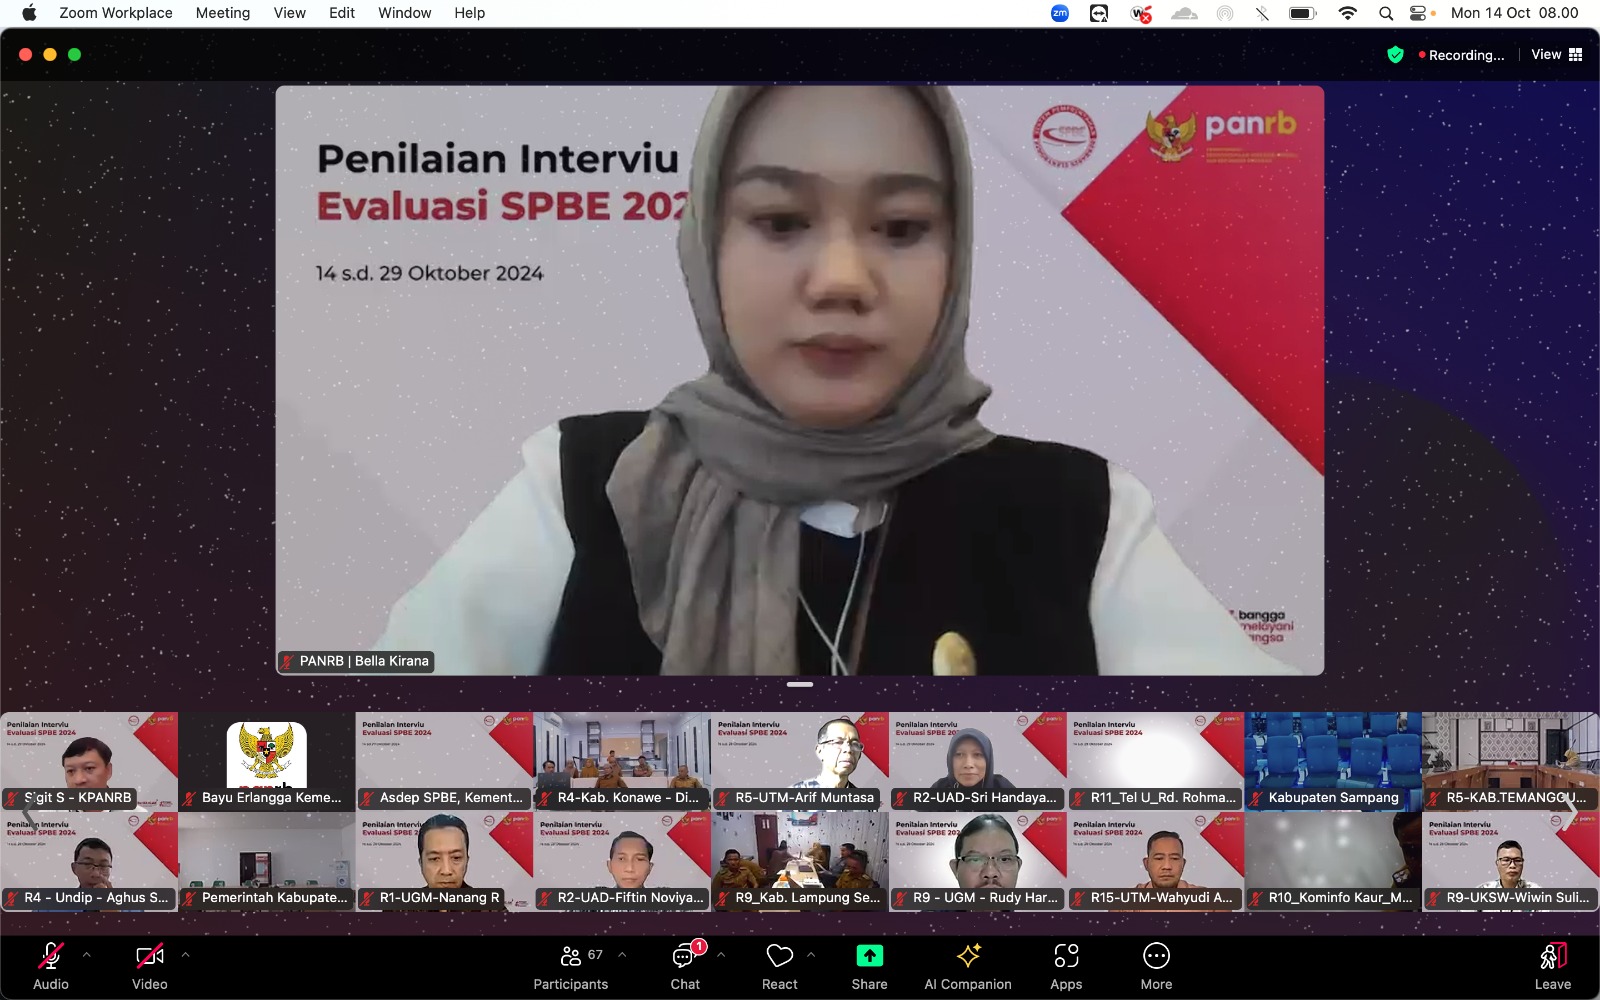Click the gallery resize handle bar
Image resolution: width=1600 pixels, height=1000 pixels.
(x=800, y=684)
